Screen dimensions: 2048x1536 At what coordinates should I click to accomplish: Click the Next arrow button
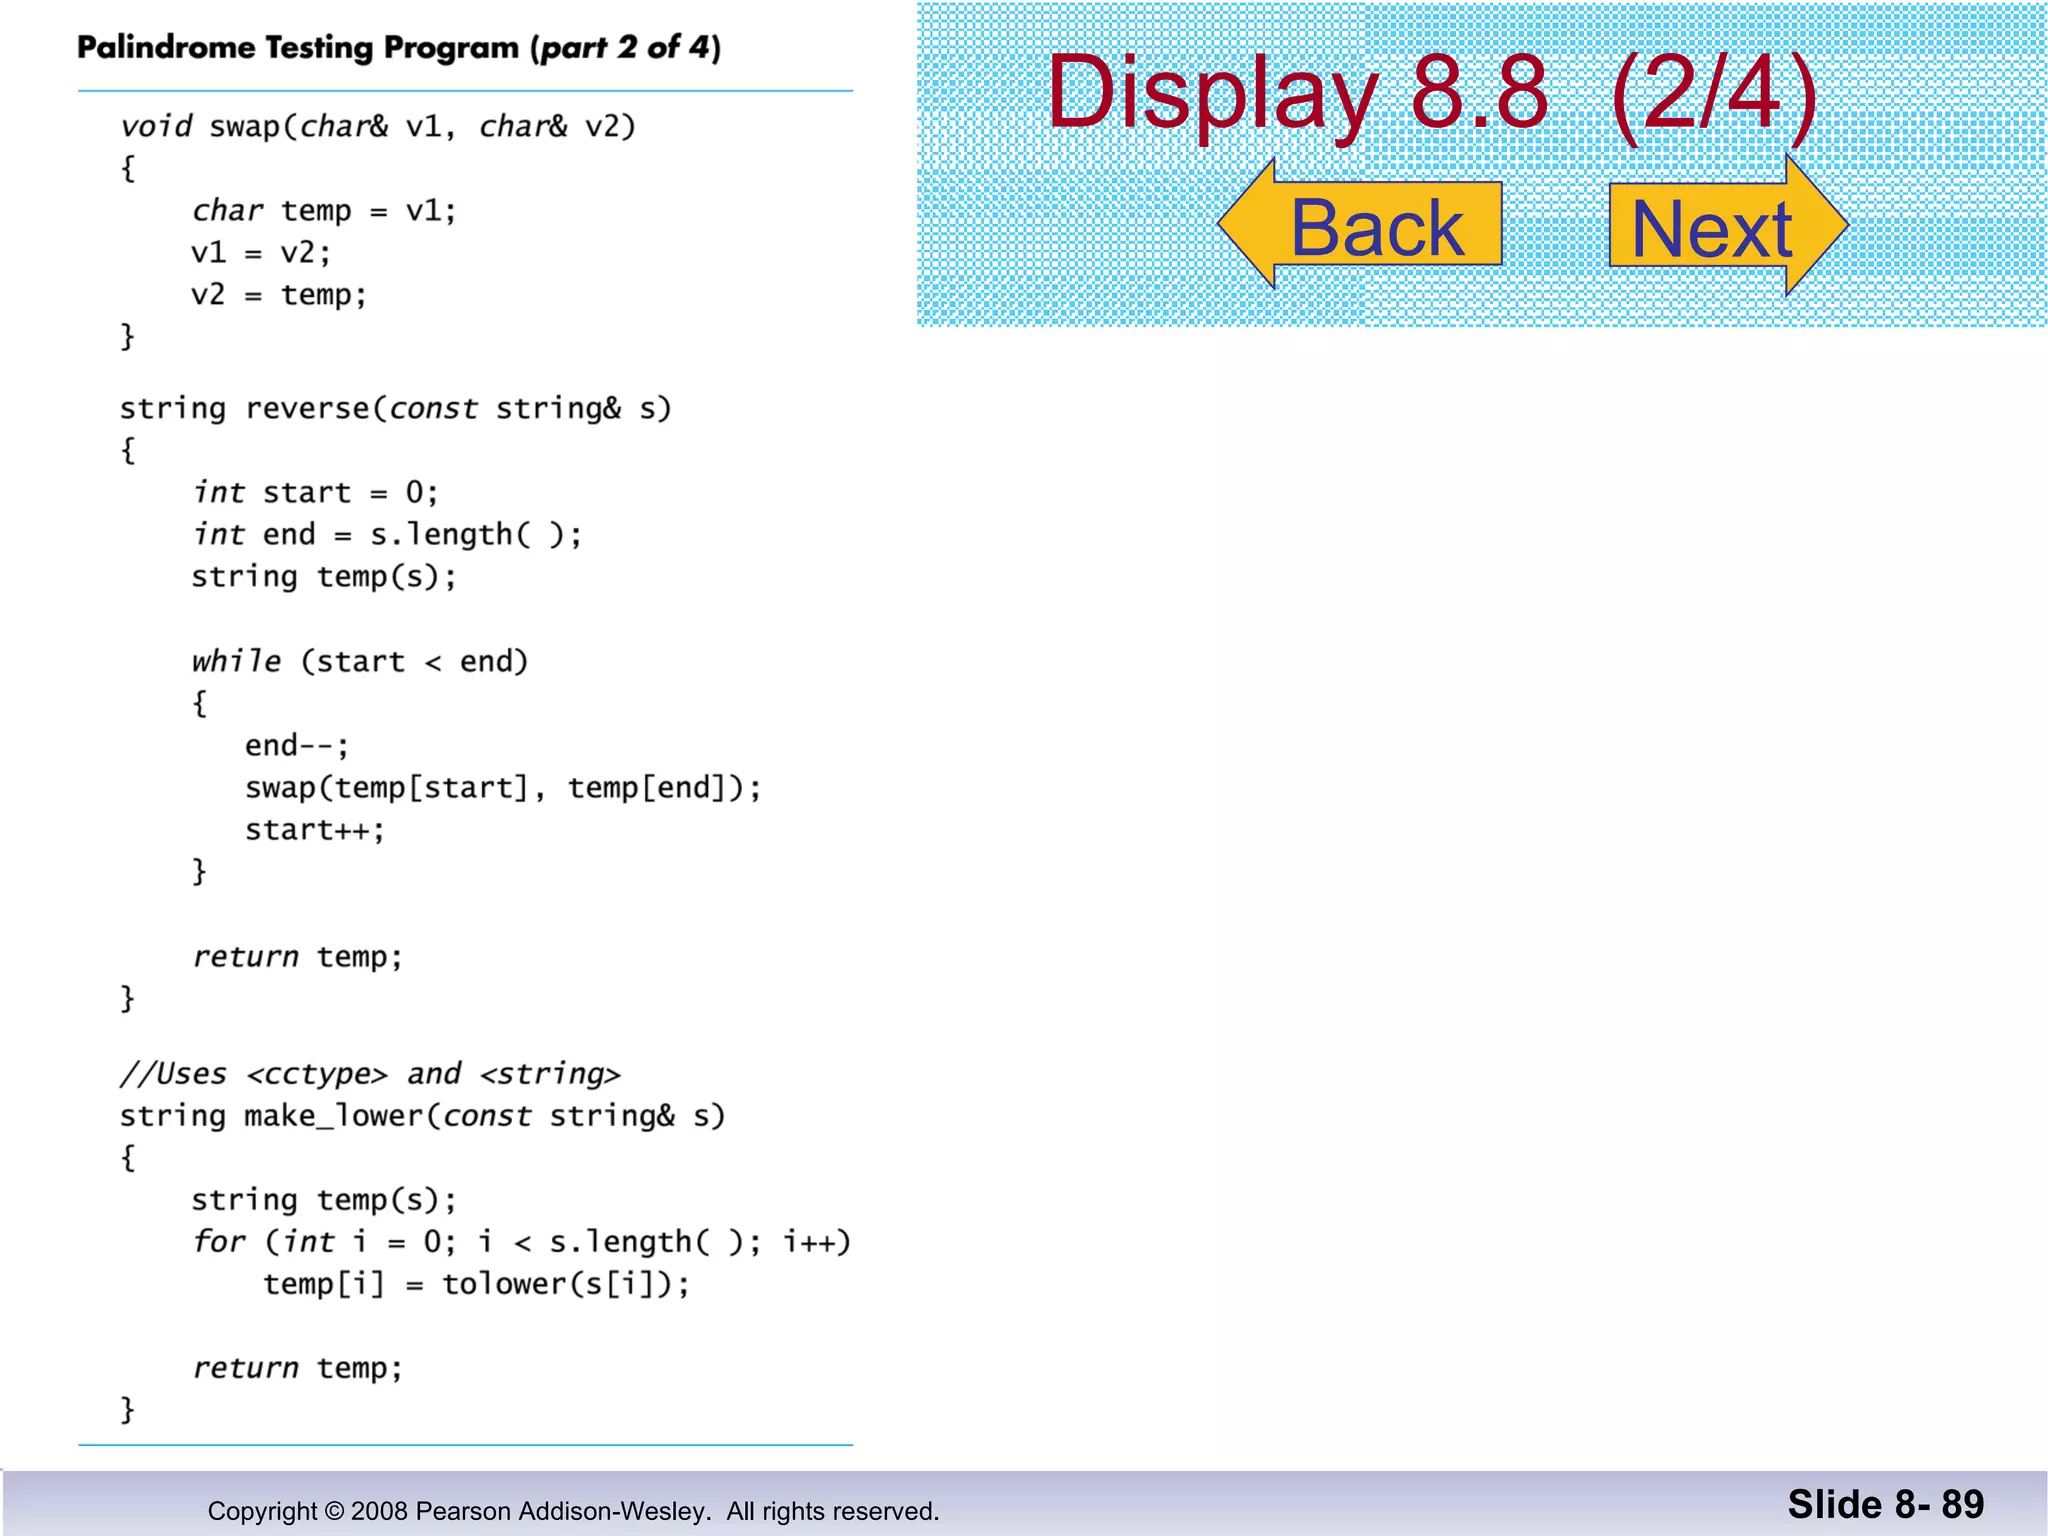coord(1728,225)
